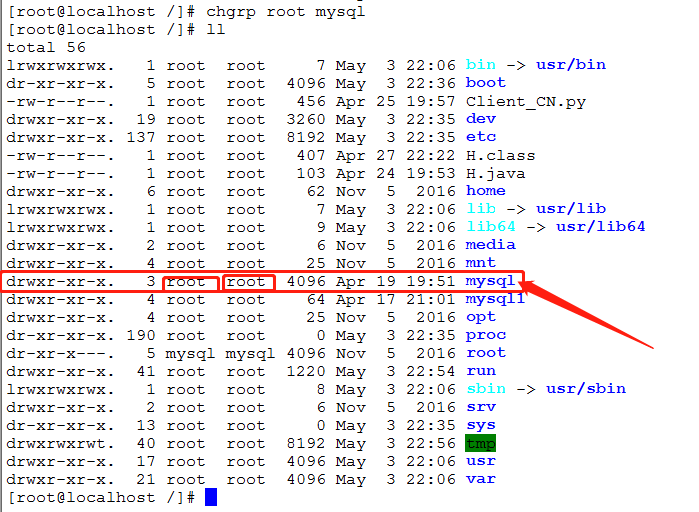Click the link count '137' on etc row
The height and width of the screenshot is (512, 699).
point(140,137)
